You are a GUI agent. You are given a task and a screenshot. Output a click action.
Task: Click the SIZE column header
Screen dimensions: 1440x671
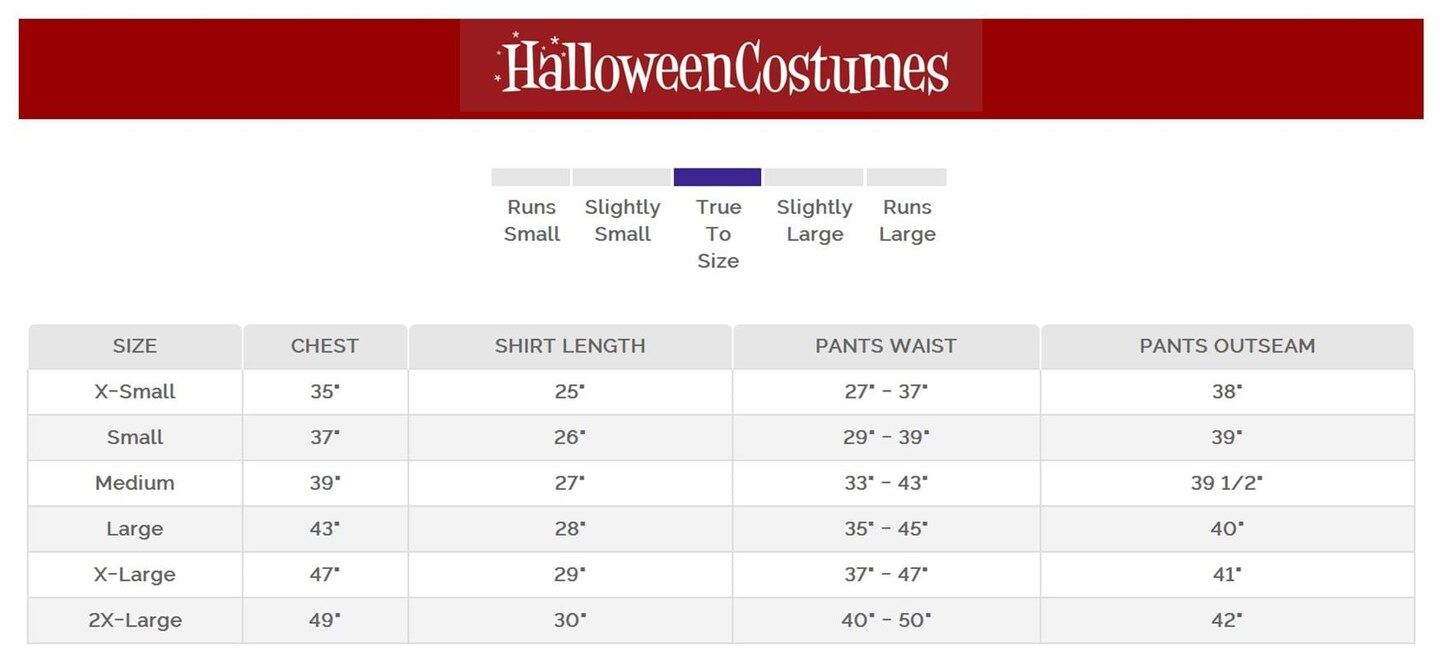pyautogui.click(x=135, y=346)
